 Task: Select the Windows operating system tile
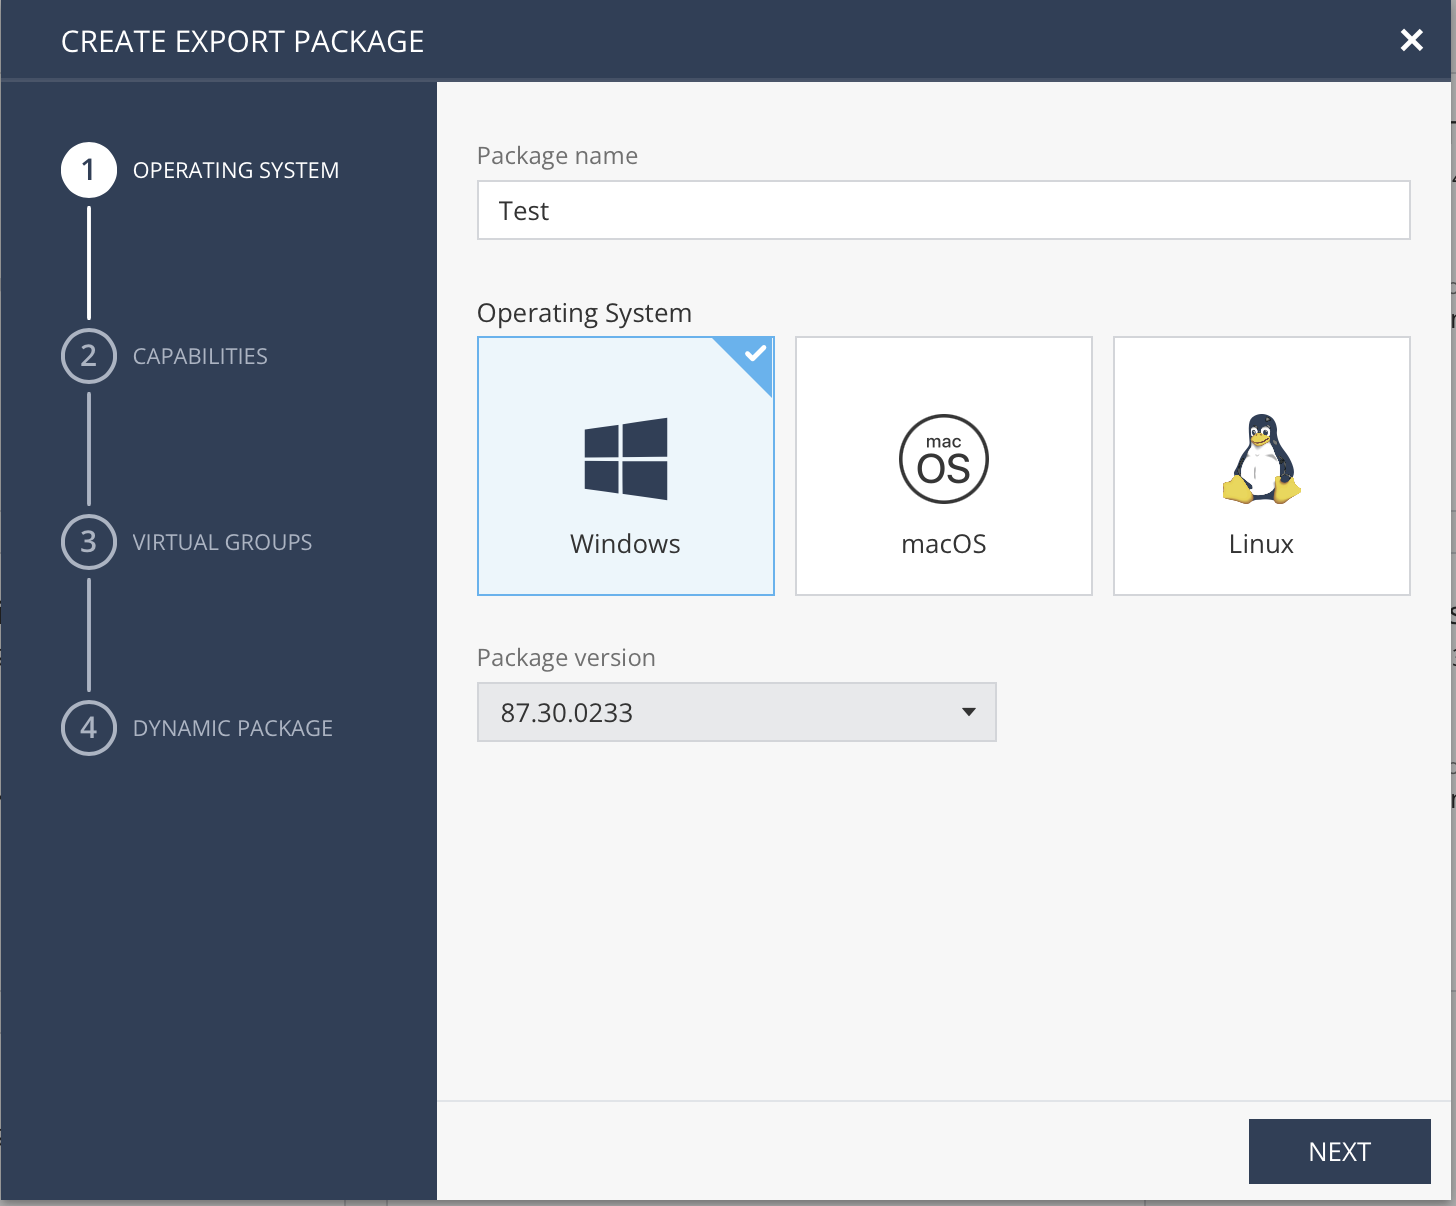click(x=626, y=466)
